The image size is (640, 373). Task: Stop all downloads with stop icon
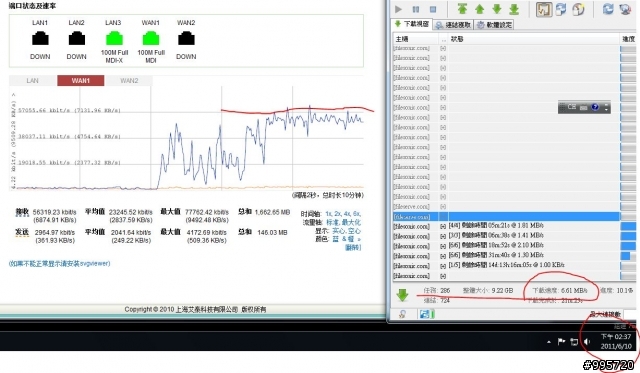click(433, 9)
